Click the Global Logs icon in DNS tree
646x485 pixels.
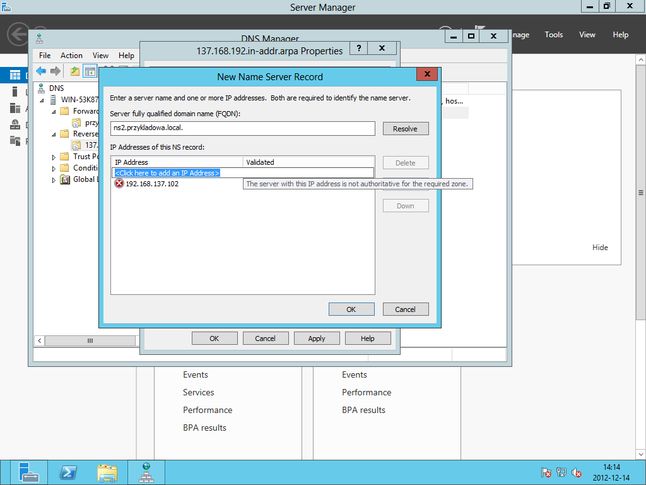[65, 180]
